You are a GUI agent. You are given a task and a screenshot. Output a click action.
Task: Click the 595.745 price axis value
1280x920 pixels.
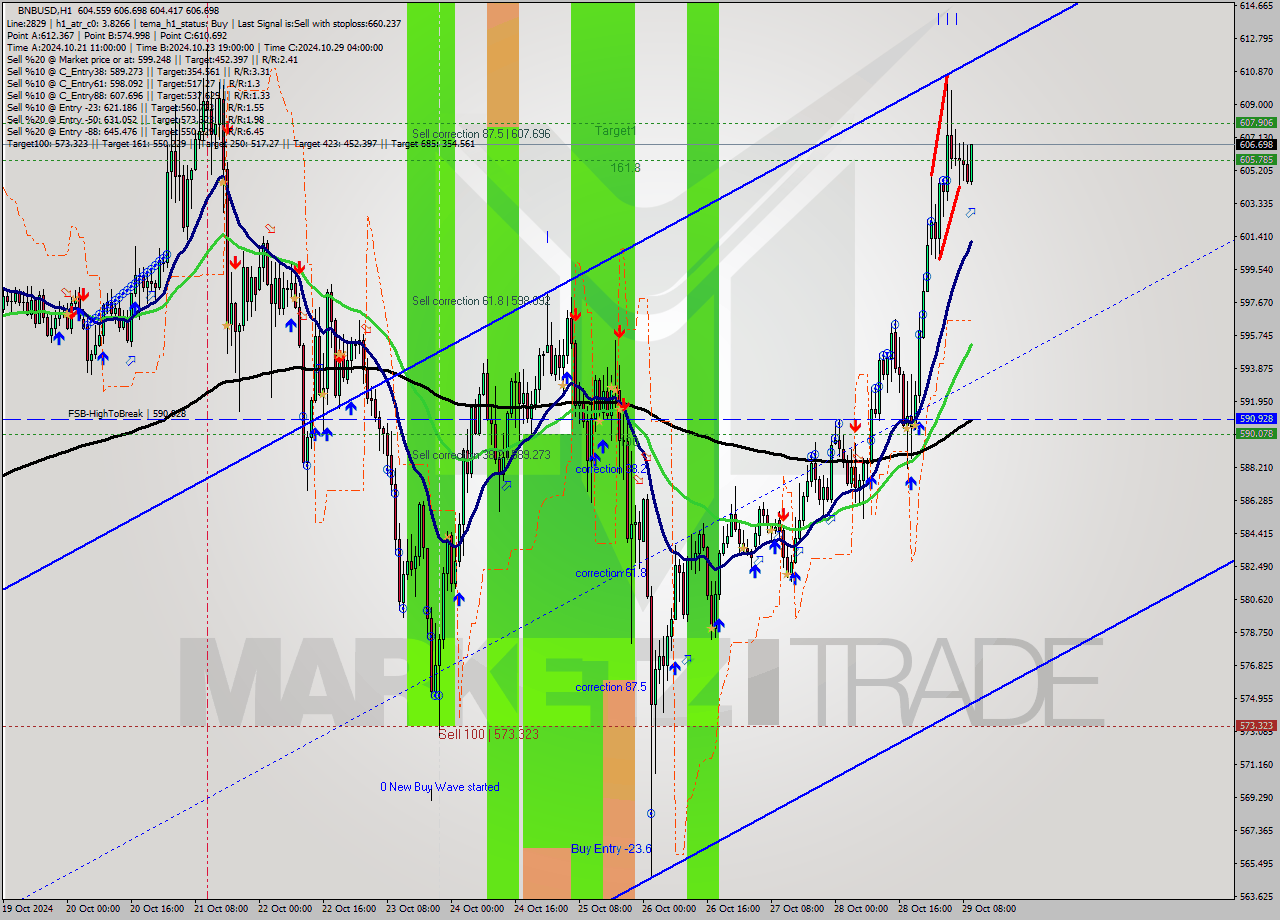pyautogui.click(x=1256, y=335)
